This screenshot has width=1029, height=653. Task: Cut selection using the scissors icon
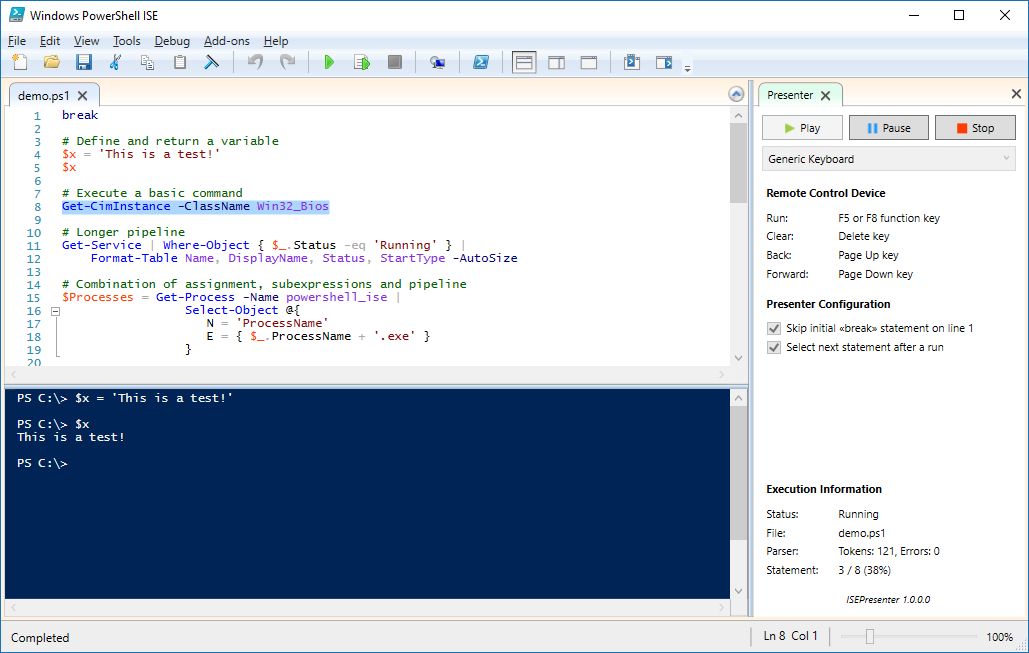pos(115,62)
